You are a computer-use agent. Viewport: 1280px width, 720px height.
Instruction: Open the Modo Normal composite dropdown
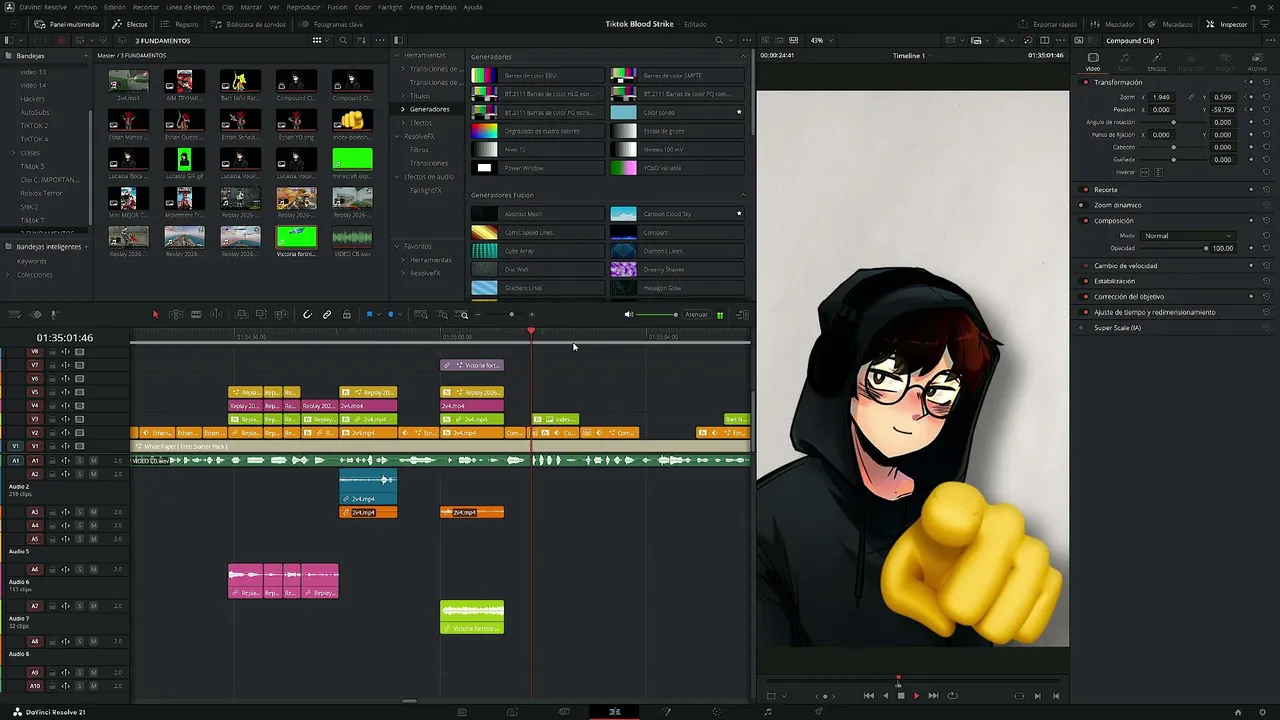(x=1188, y=236)
